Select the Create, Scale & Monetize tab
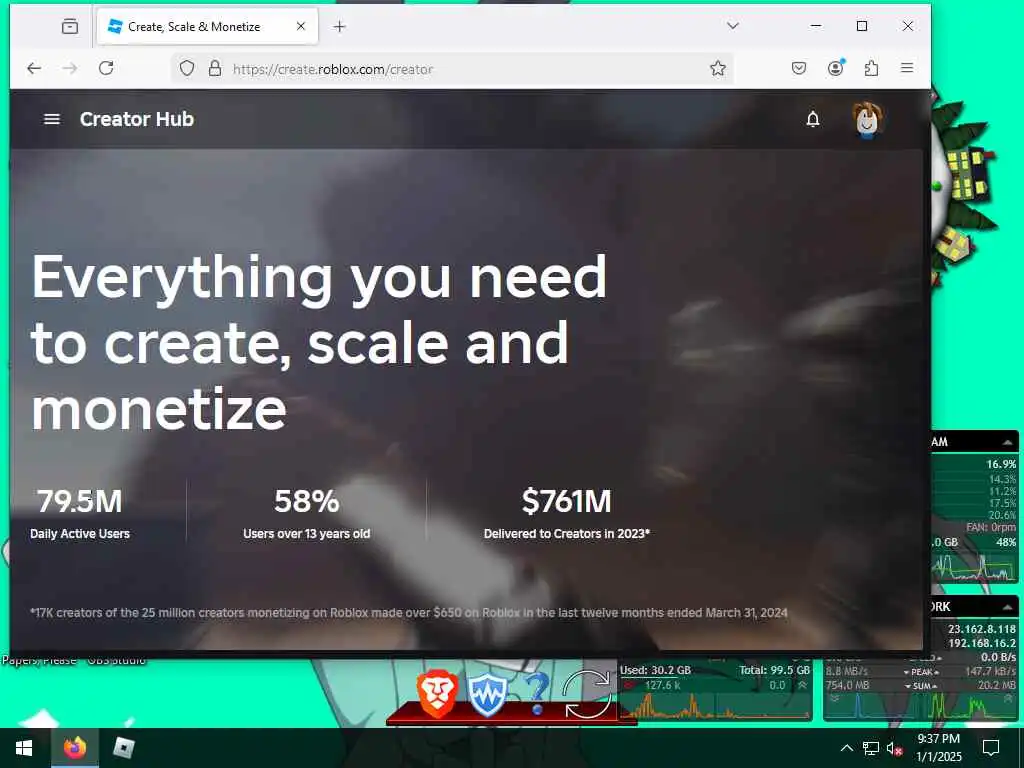Screen dimensions: 1024x768 click(x=207, y=27)
